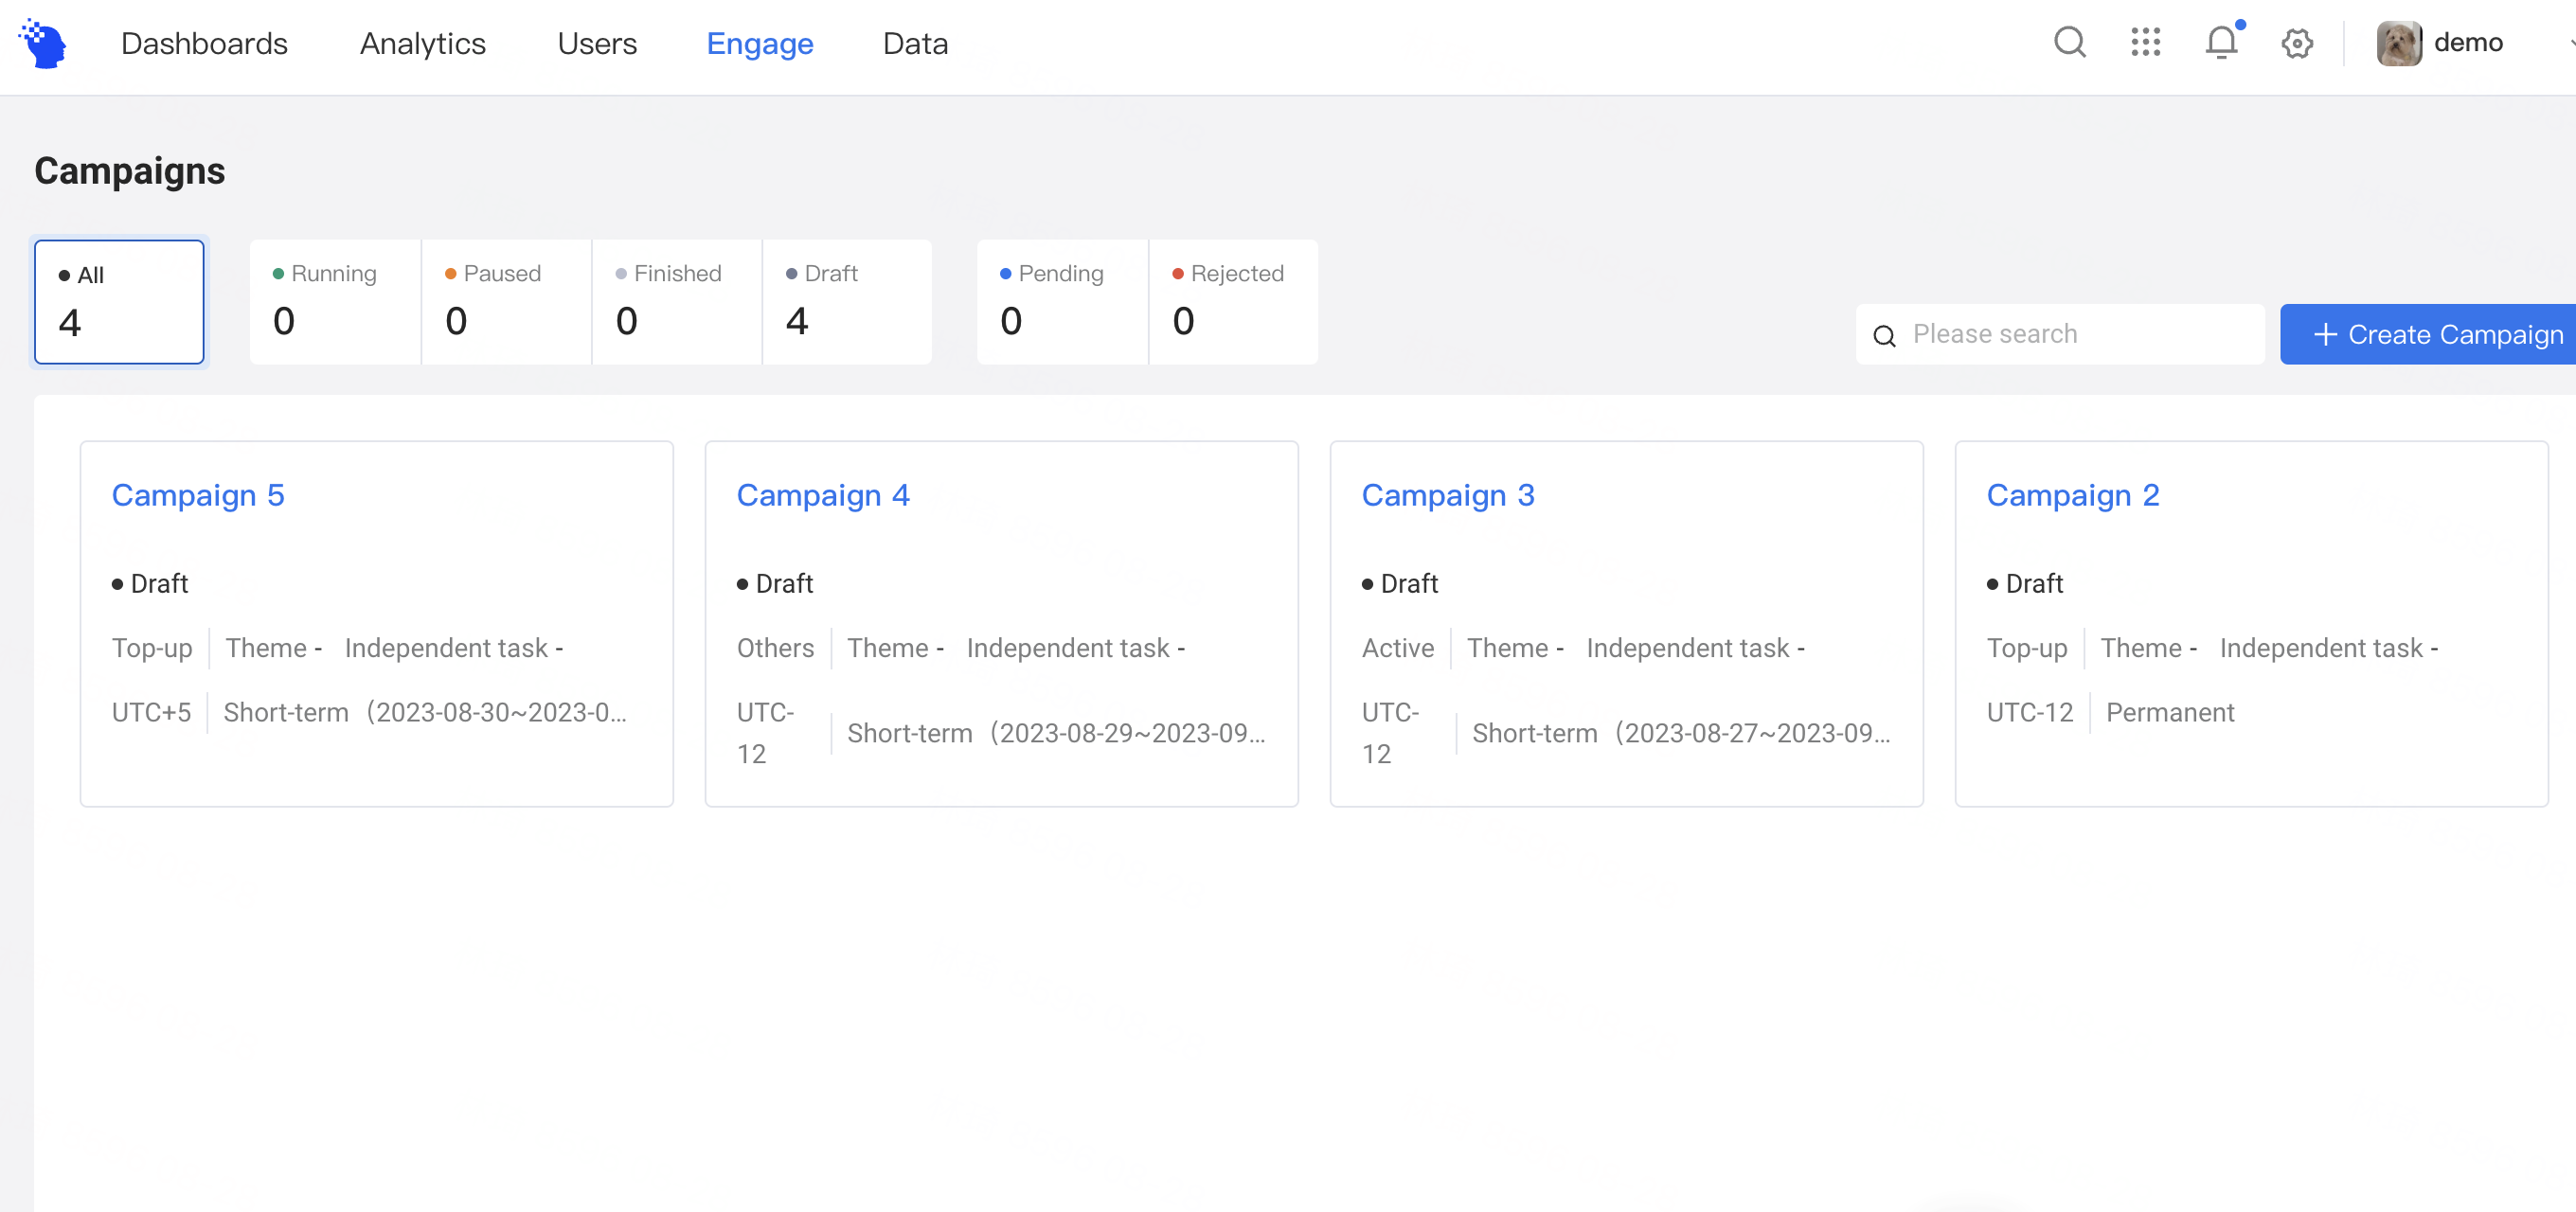Open the Campaign 3 link

tap(1448, 495)
